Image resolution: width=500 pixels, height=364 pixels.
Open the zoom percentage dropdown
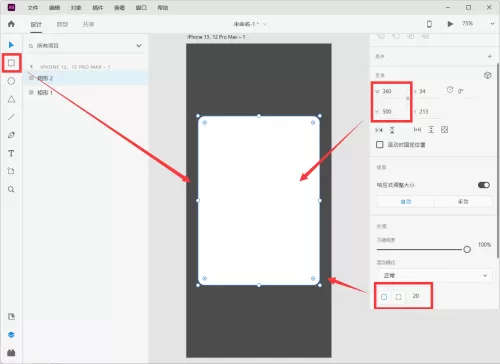[x=492, y=24]
